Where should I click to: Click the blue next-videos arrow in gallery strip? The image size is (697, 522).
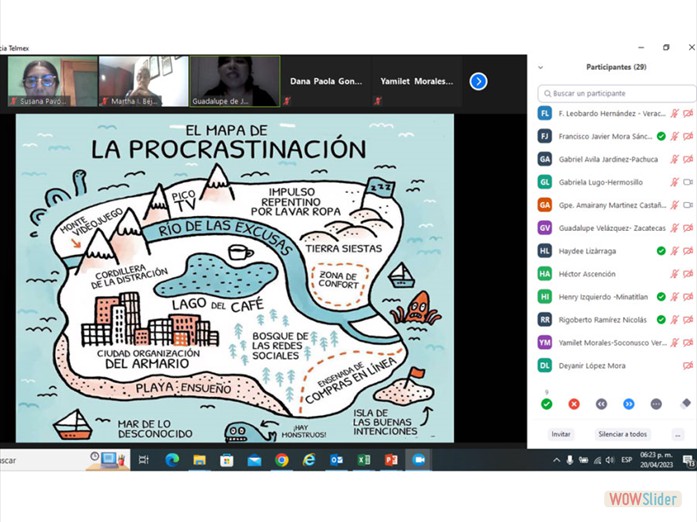point(478,81)
